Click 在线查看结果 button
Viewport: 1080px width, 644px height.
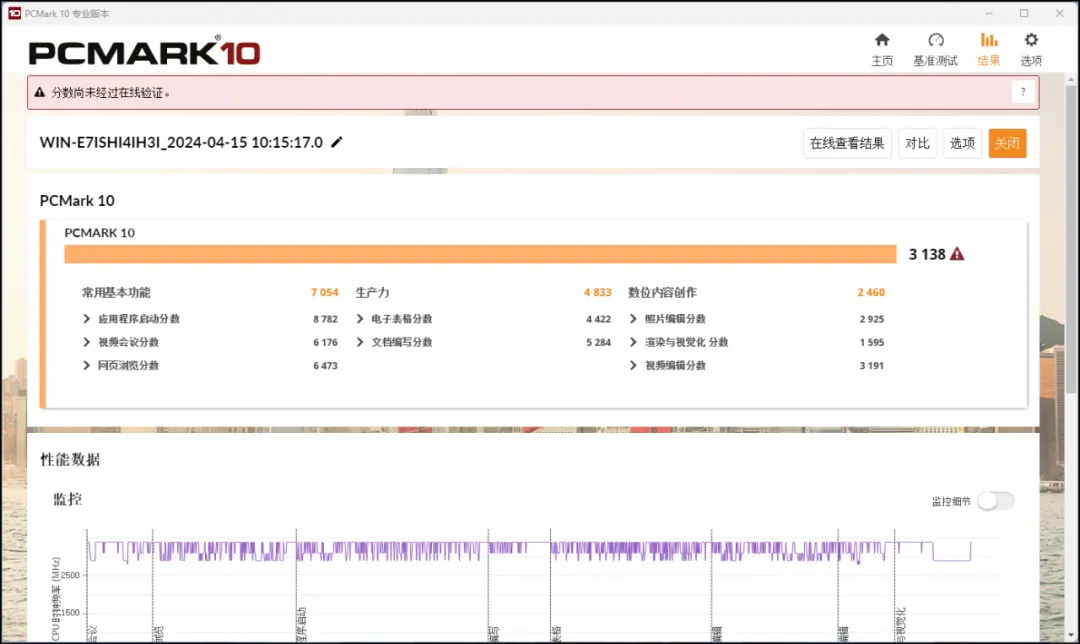click(847, 143)
